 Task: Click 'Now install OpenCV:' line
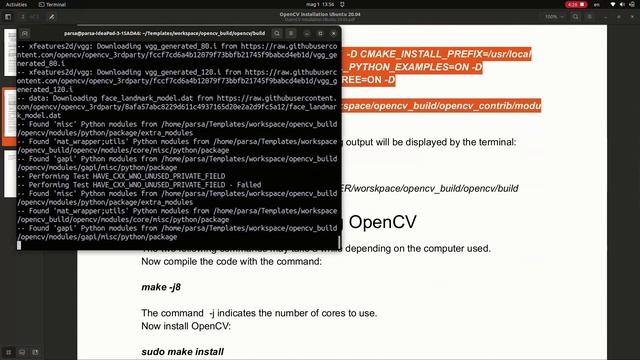click(186, 326)
